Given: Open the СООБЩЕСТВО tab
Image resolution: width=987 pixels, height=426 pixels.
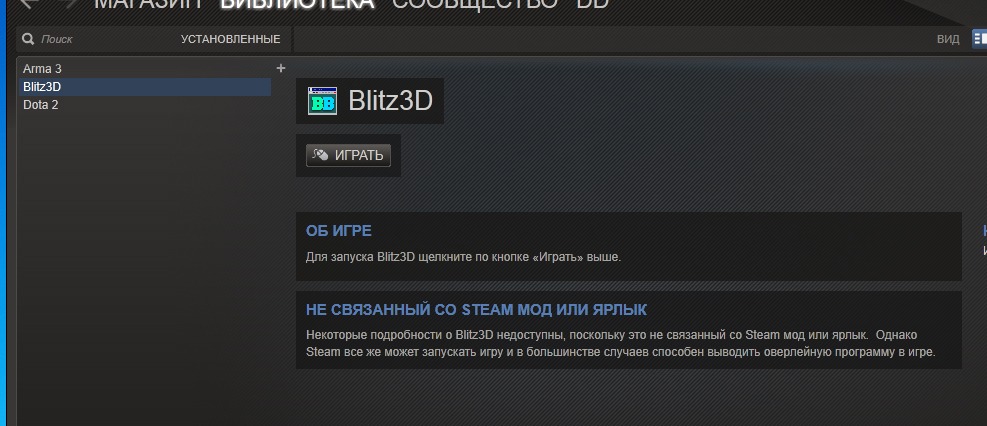Looking at the screenshot, I should click(x=475, y=3).
